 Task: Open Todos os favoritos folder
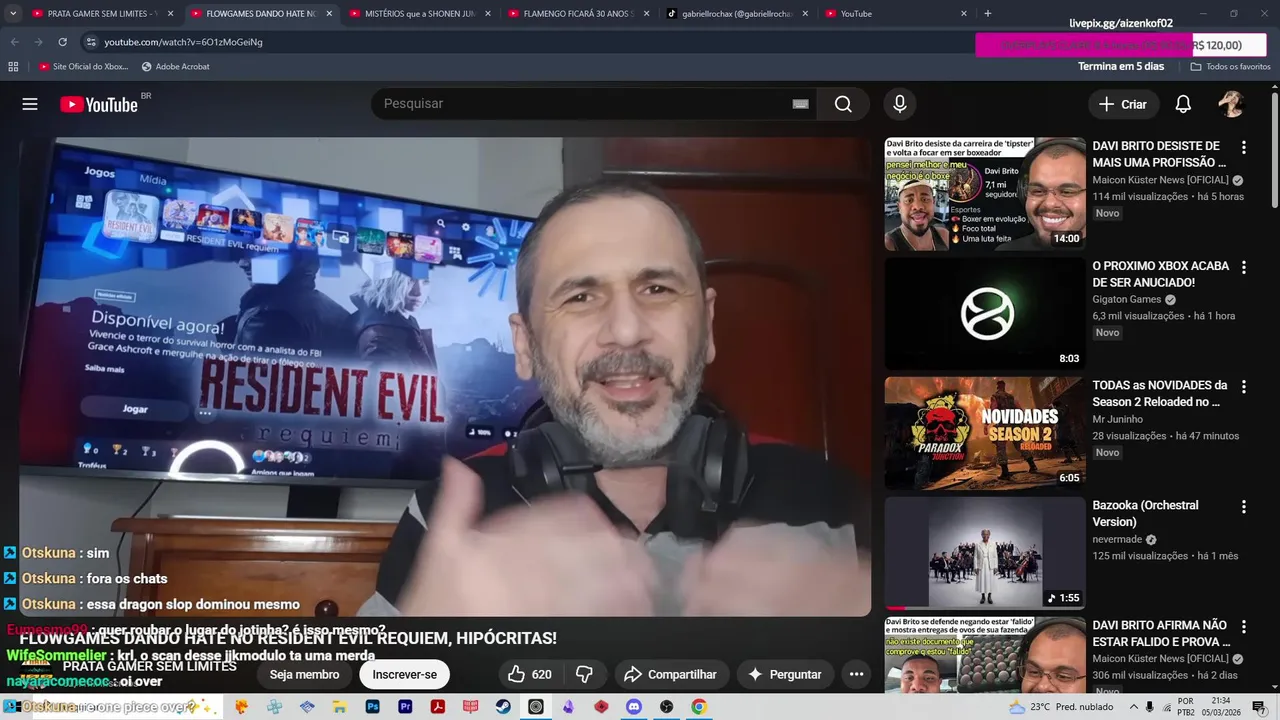(x=1231, y=67)
